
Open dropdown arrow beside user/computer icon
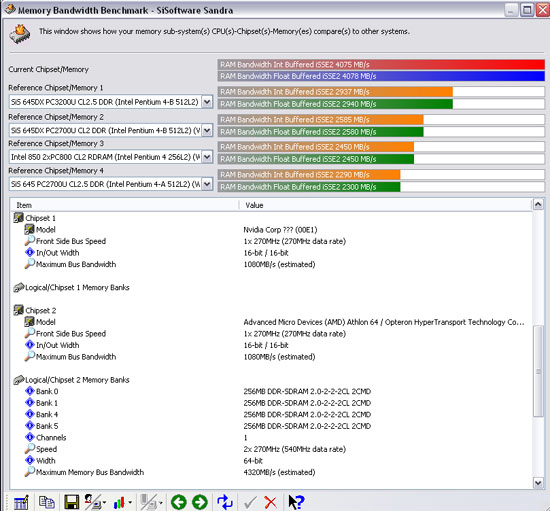tap(104, 503)
